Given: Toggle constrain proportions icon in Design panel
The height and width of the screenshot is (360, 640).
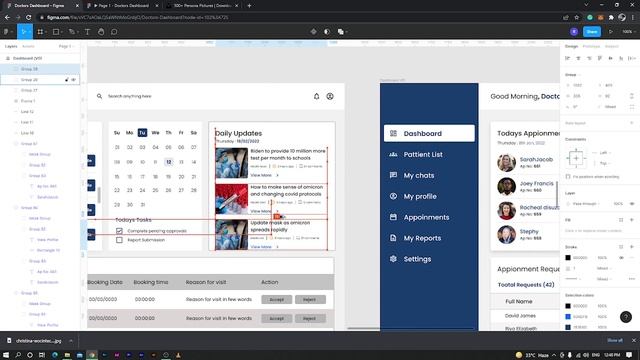Looking at the screenshot, I should point(631,96).
